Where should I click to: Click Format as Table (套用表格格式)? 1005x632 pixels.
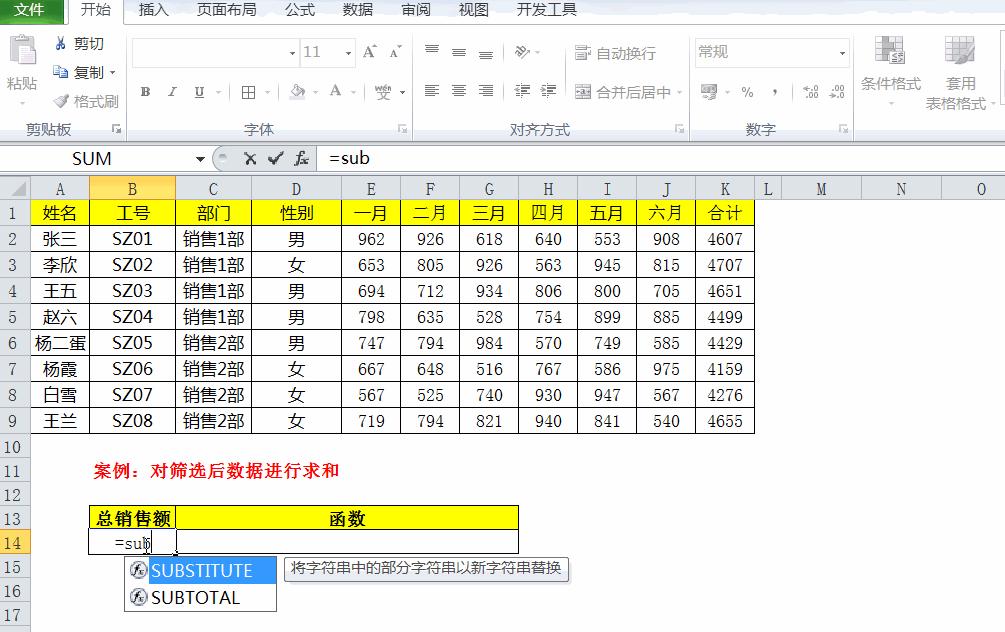959,71
